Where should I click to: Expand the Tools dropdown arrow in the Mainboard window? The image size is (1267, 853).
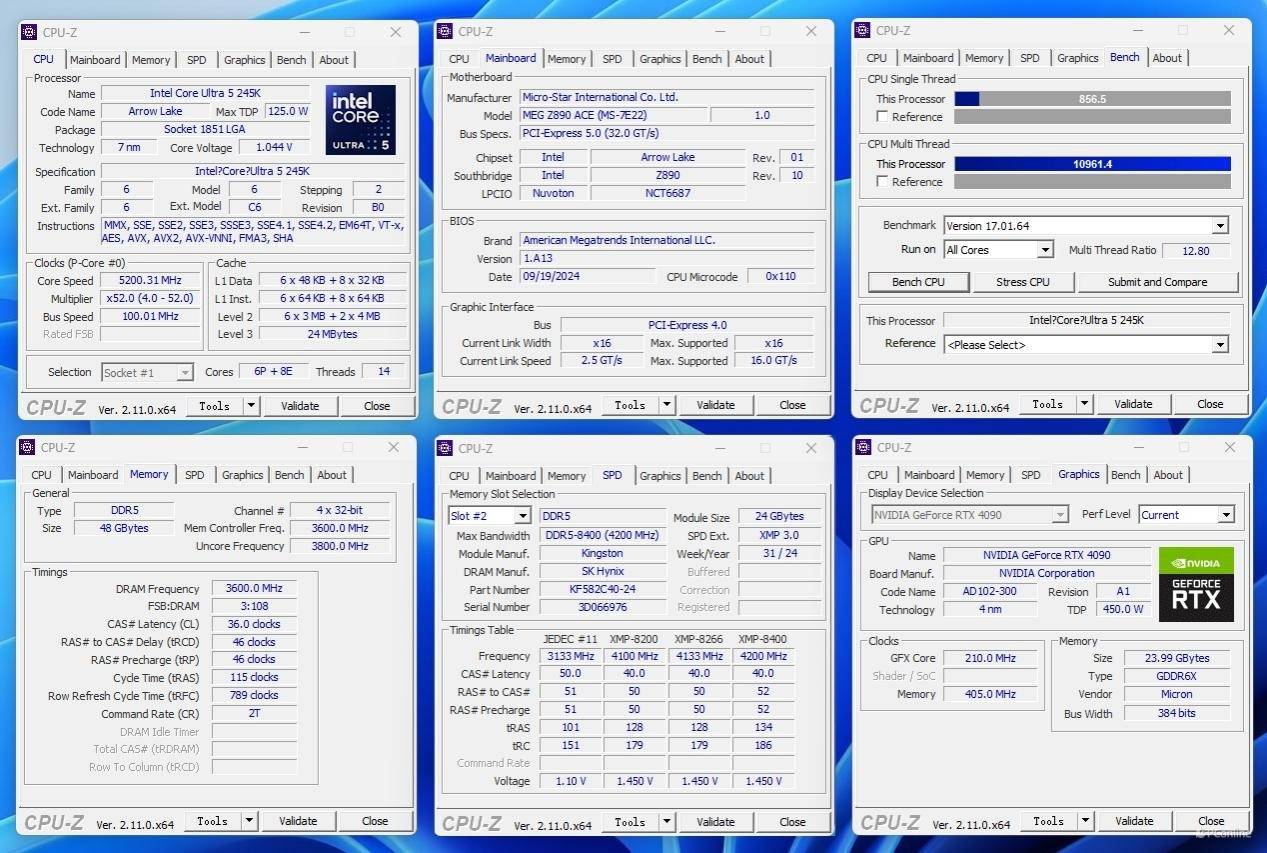[667, 405]
